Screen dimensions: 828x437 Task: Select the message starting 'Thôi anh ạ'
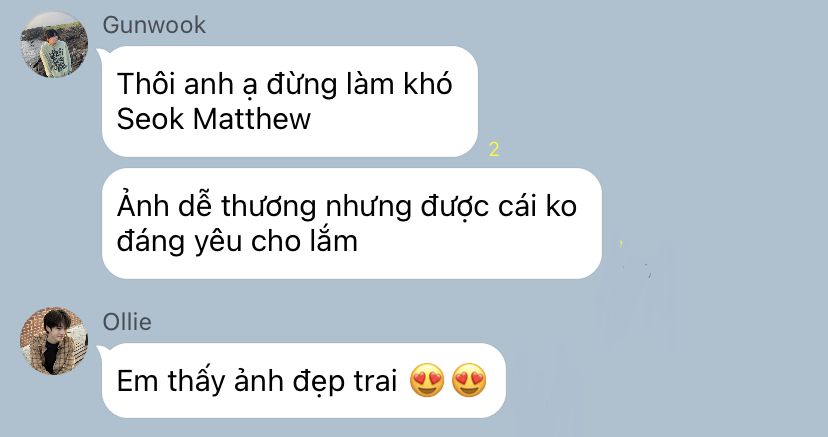click(x=290, y=101)
